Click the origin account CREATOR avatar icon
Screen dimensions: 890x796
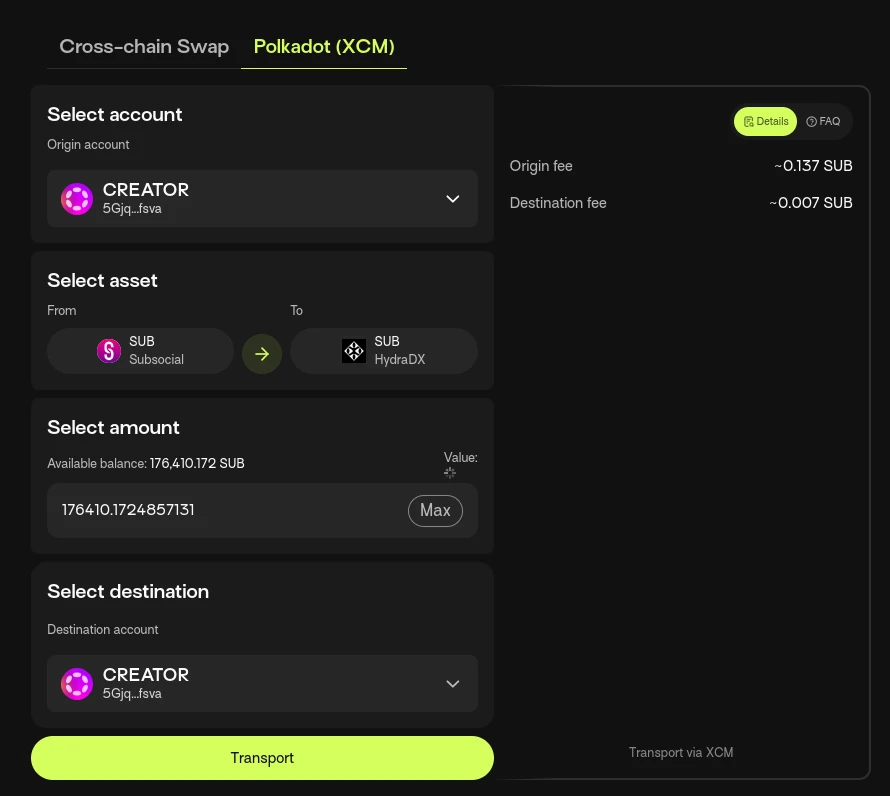pos(77,199)
